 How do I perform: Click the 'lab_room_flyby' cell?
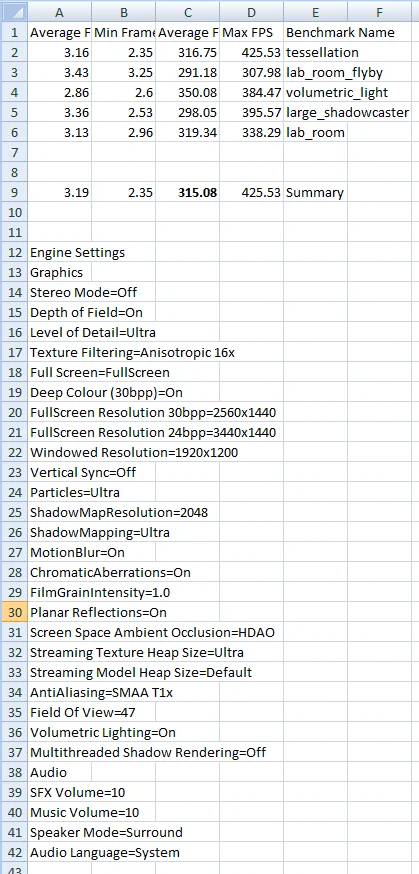click(x=334, y=72)
